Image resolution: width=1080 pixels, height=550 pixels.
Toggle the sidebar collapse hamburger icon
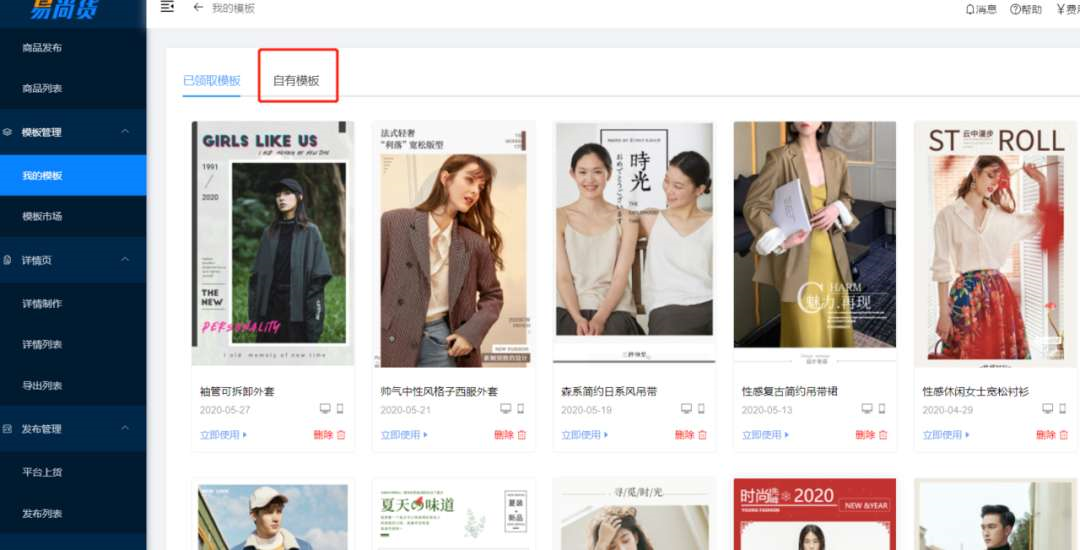[x=167, y=8]
